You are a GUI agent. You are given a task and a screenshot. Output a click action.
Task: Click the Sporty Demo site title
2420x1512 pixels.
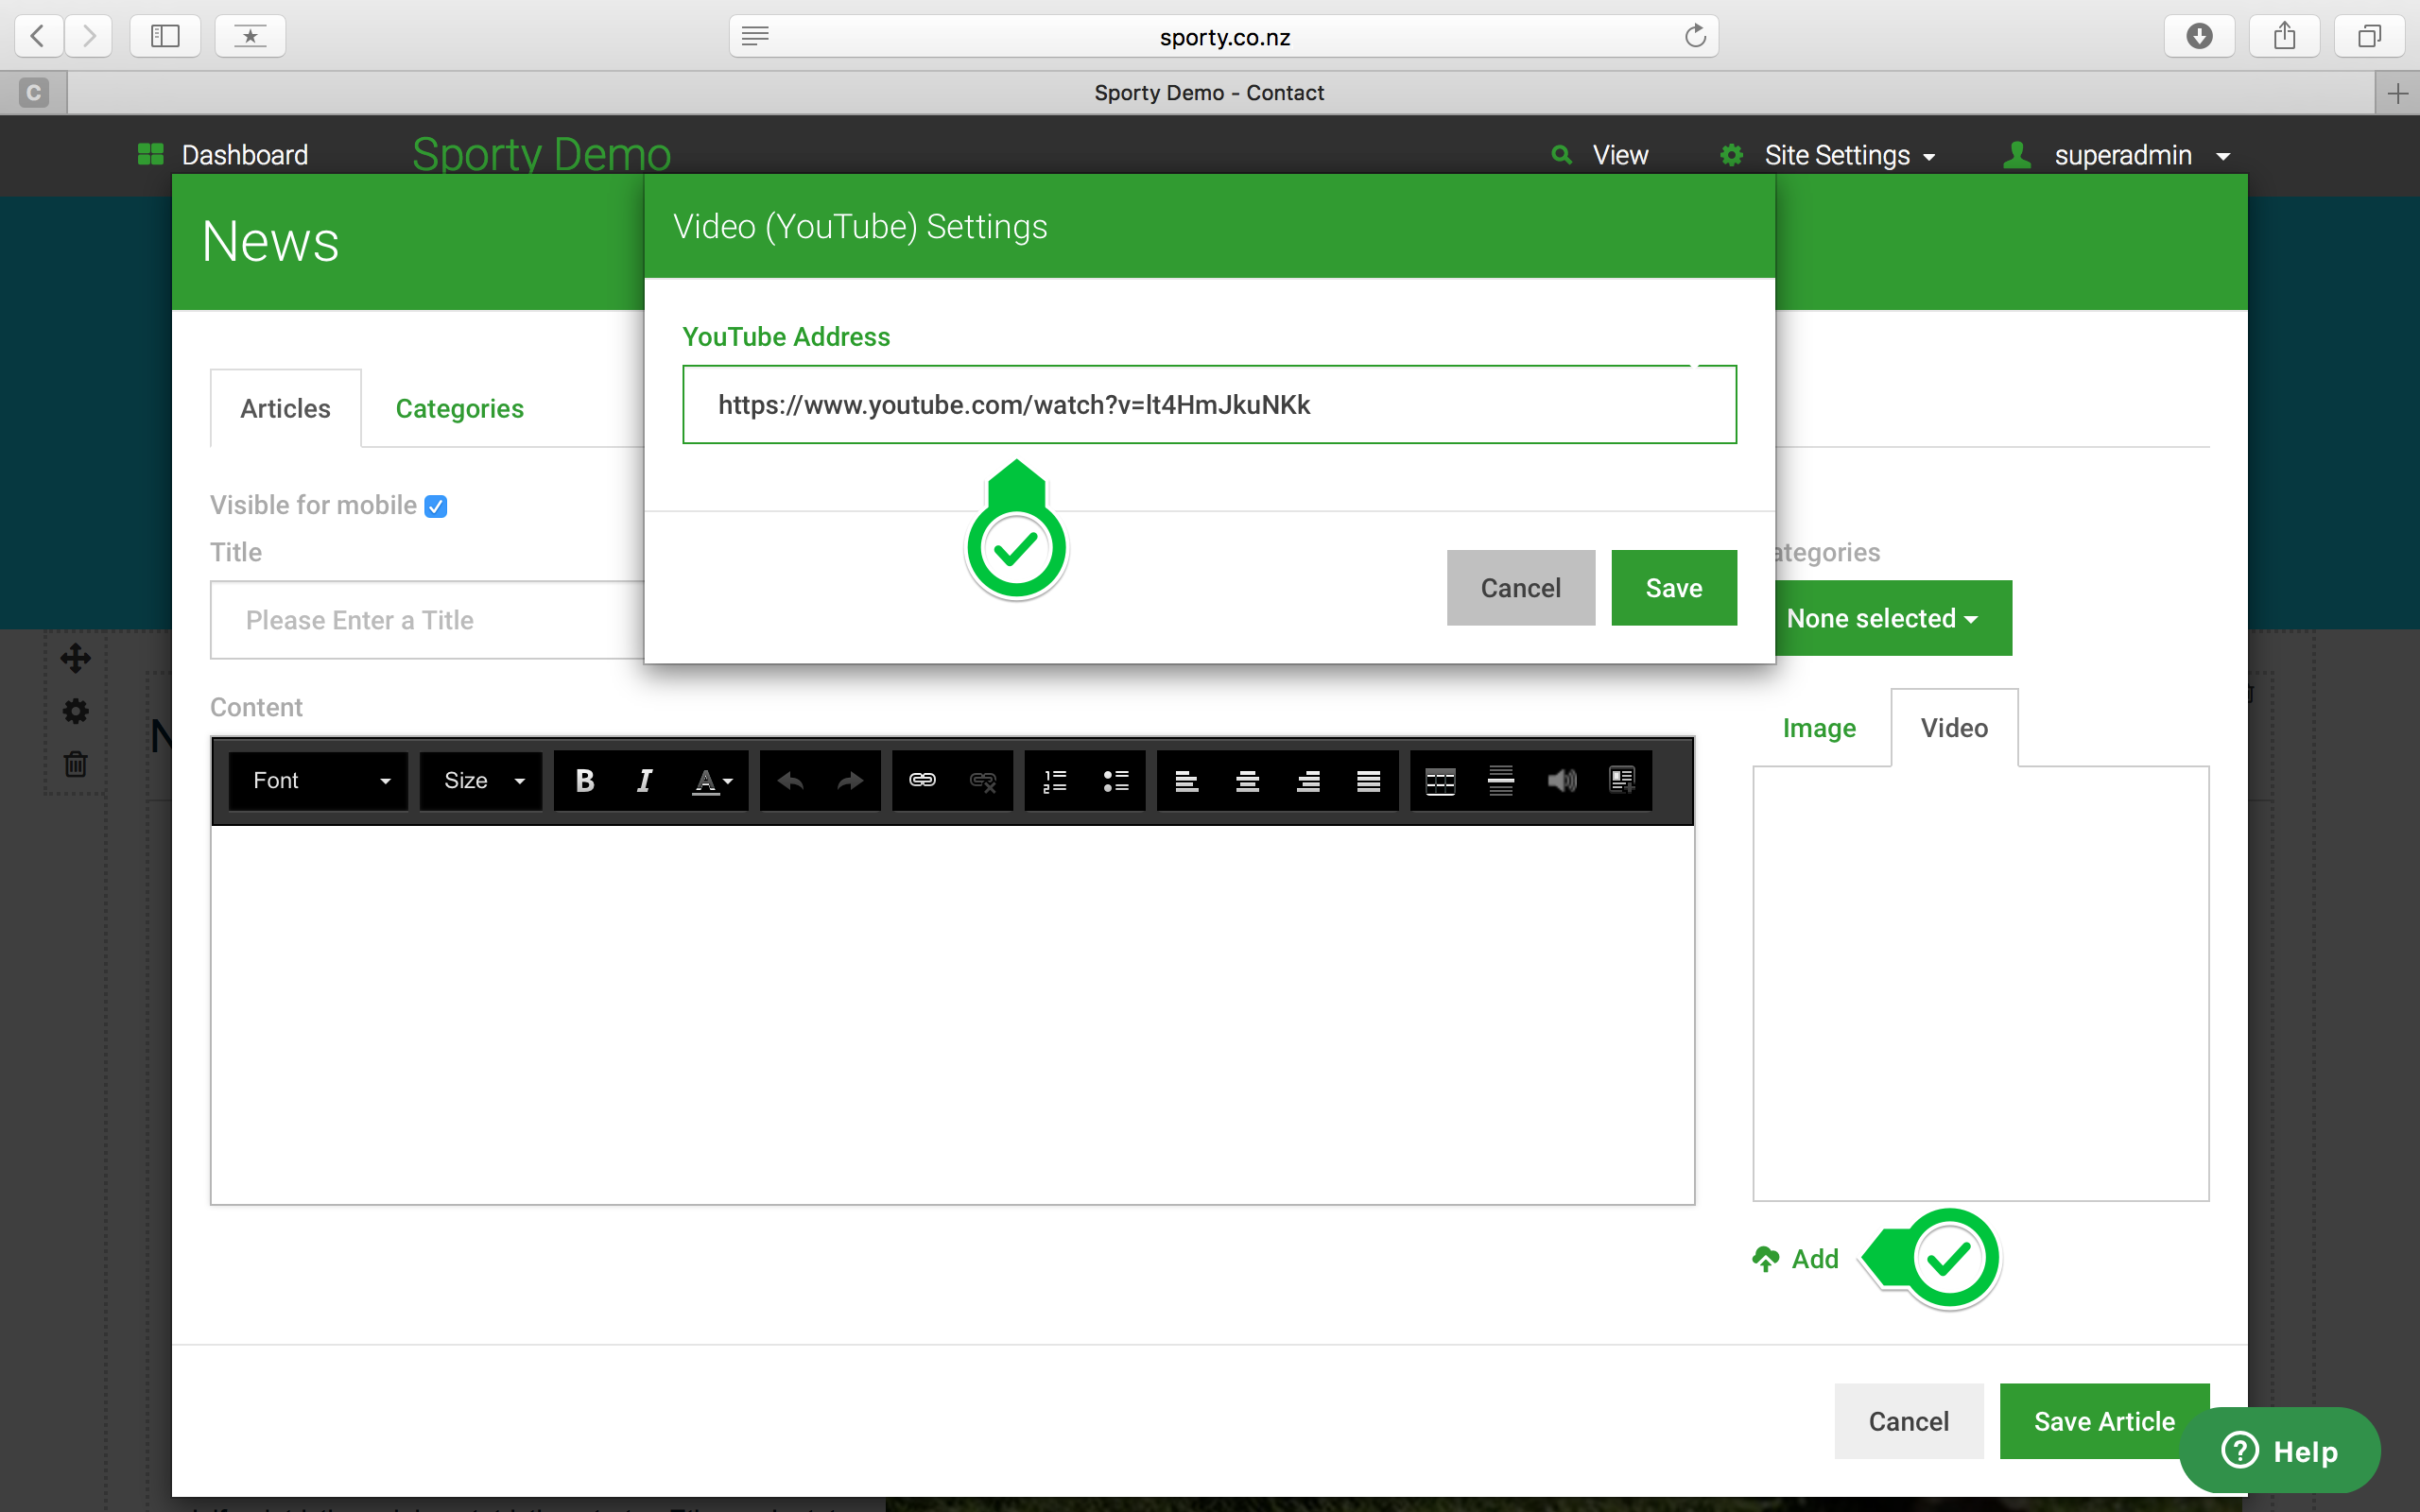tap(541, 155)
